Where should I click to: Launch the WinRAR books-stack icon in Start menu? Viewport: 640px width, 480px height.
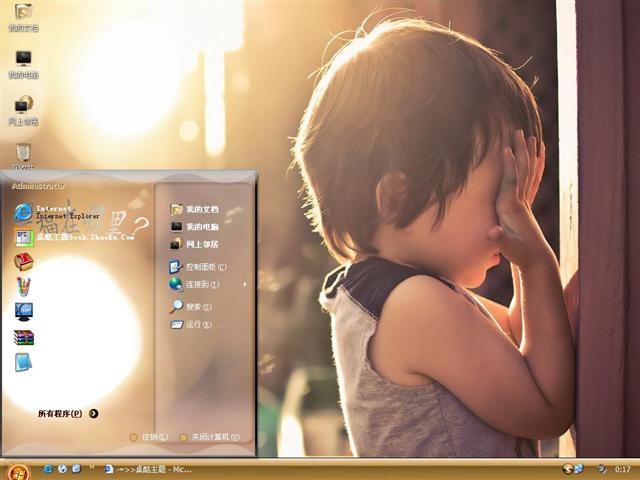(x=24, y=337)
